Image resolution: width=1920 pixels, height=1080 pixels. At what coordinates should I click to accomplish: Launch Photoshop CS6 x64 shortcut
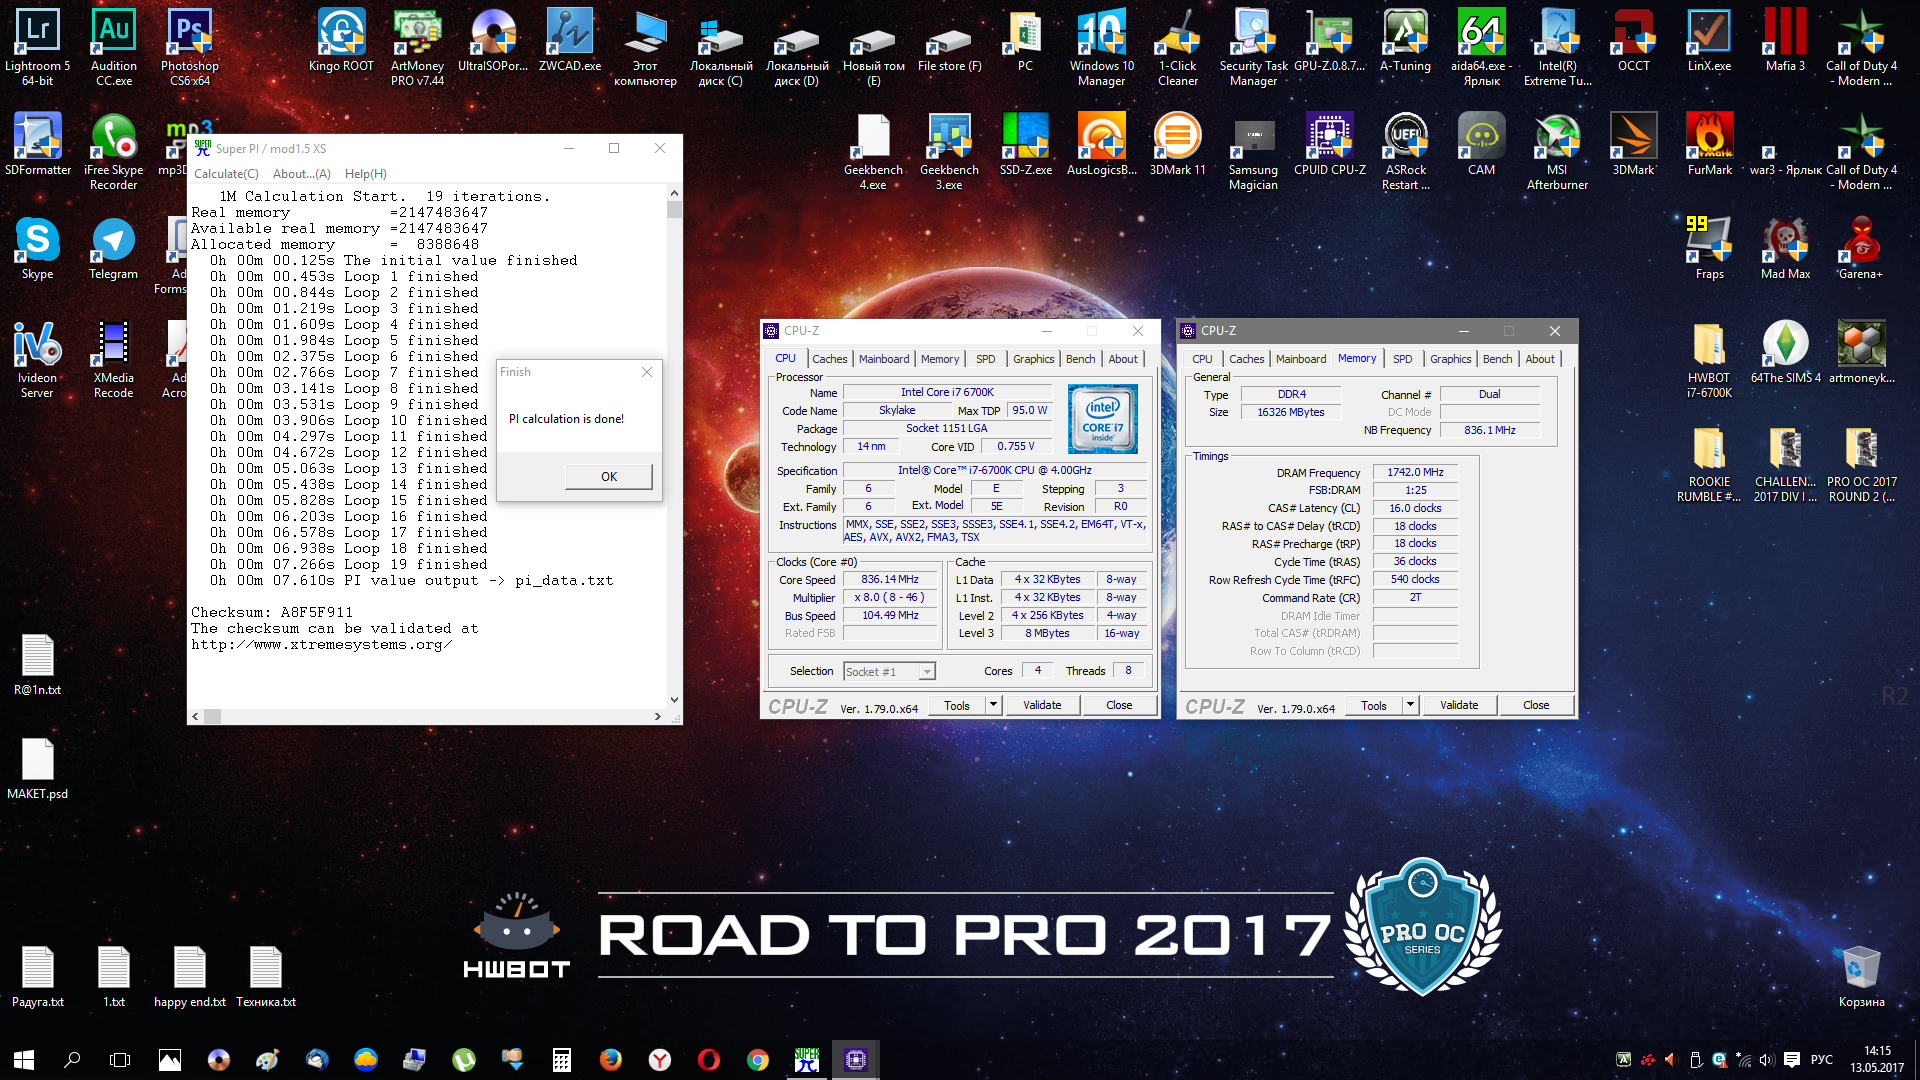(x=189, y=46)
